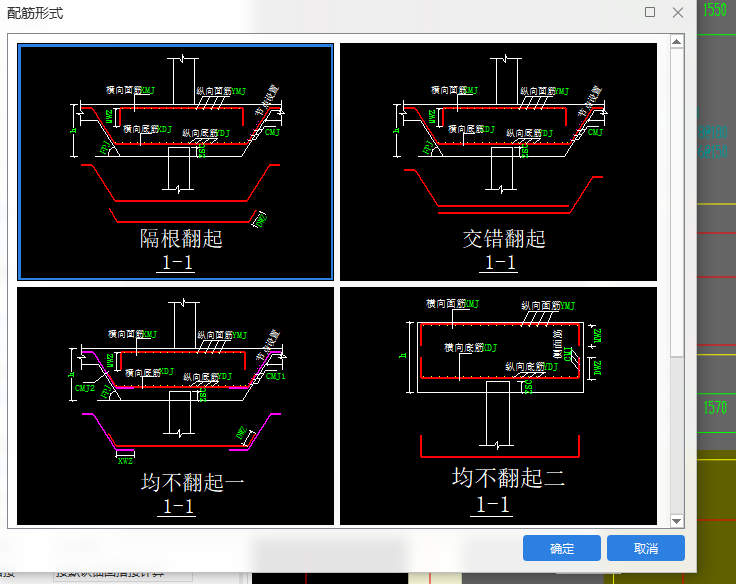The image size is (736, 584).
Task: Close the 配筋形式 dialog
Action: pyautogui.click(x=678, y=12)
